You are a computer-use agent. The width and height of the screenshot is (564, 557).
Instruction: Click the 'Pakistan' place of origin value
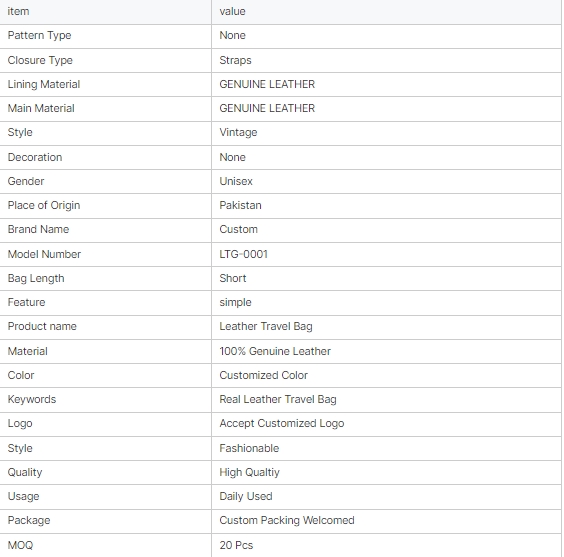point(240,205)
